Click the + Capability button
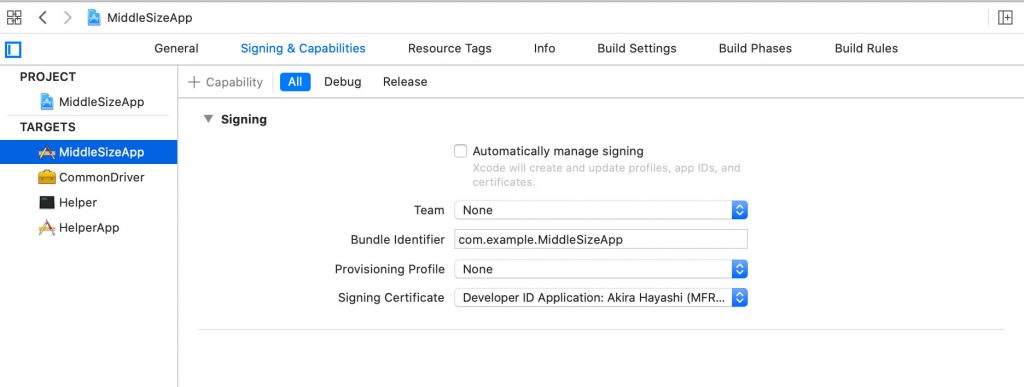 tap(225, 82)
